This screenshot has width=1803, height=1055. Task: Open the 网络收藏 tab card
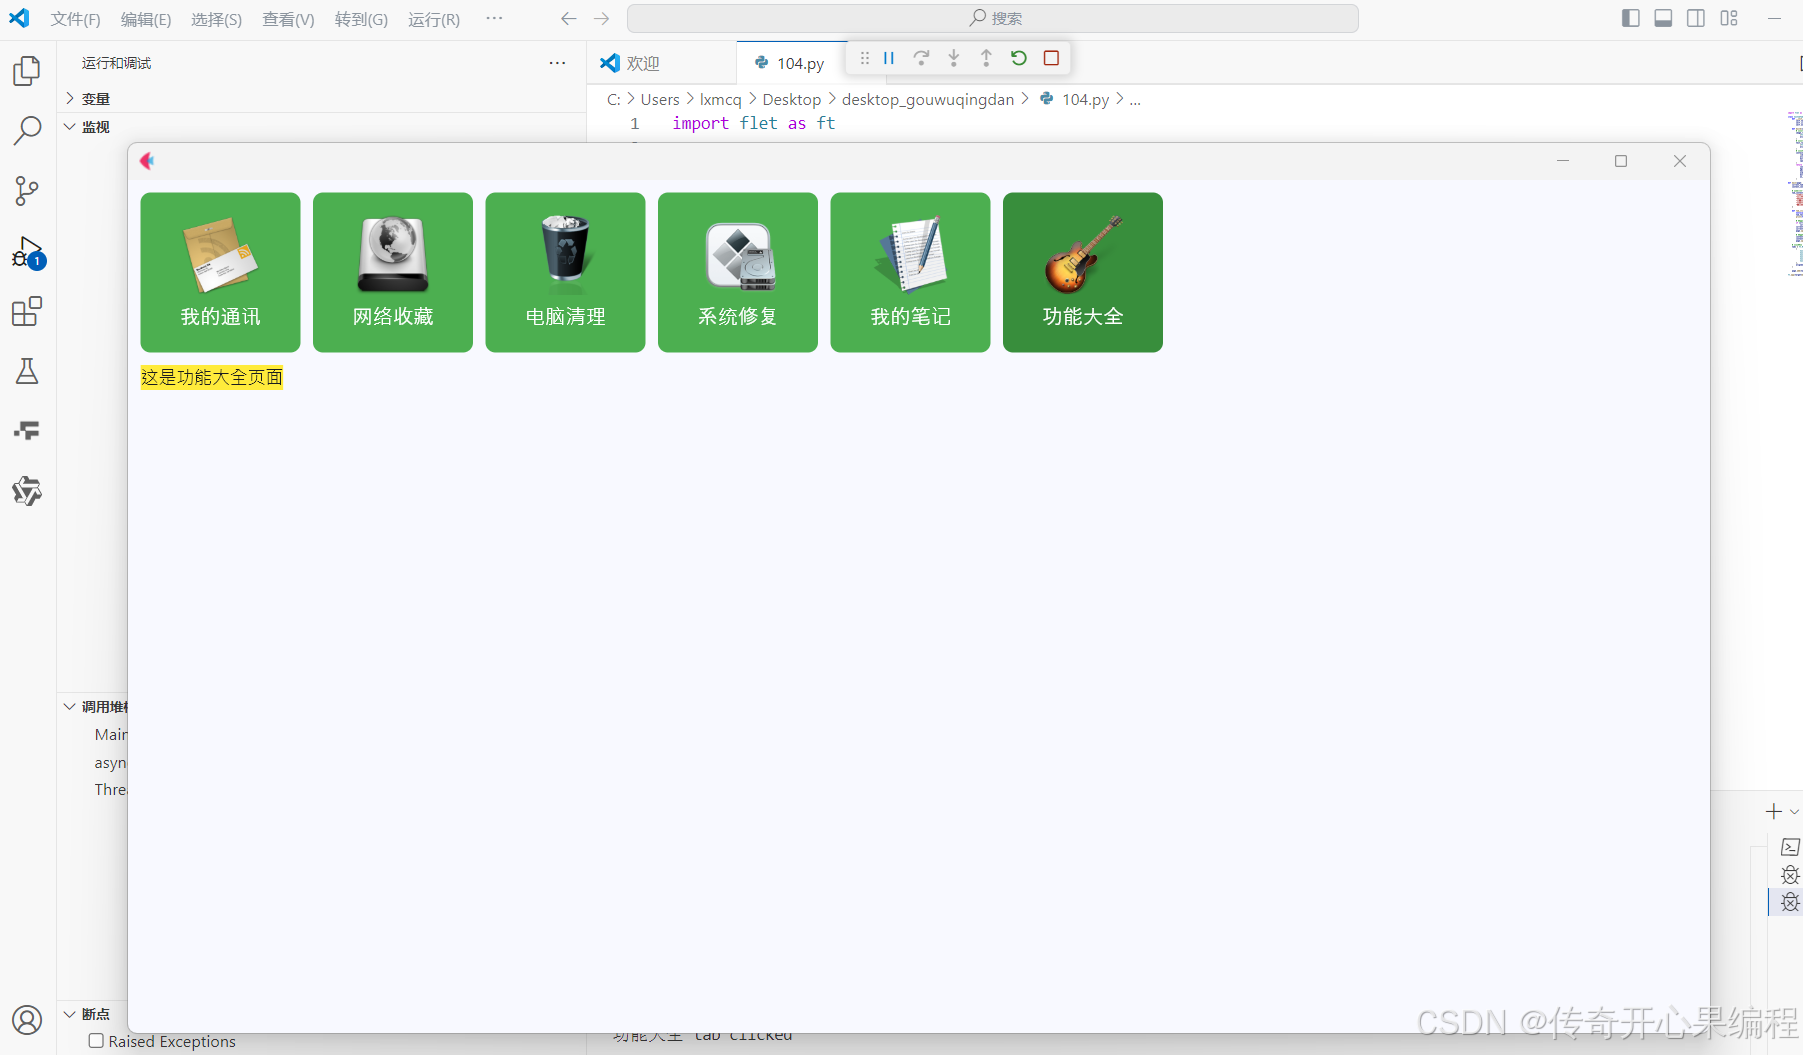[x=393, y=272]
